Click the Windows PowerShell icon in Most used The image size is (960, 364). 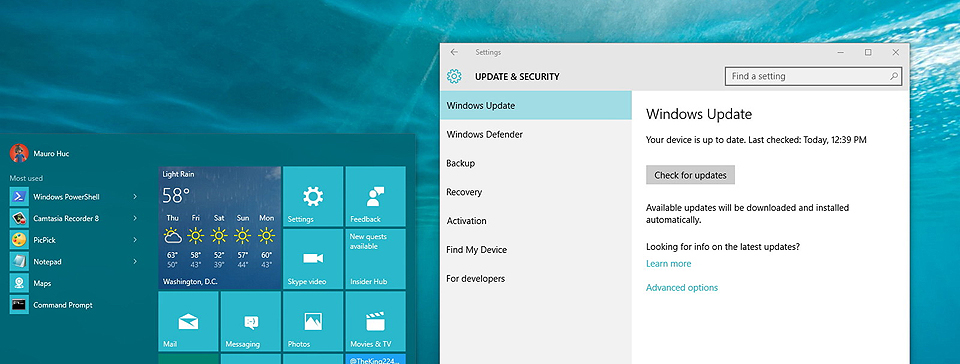point(19,196)
